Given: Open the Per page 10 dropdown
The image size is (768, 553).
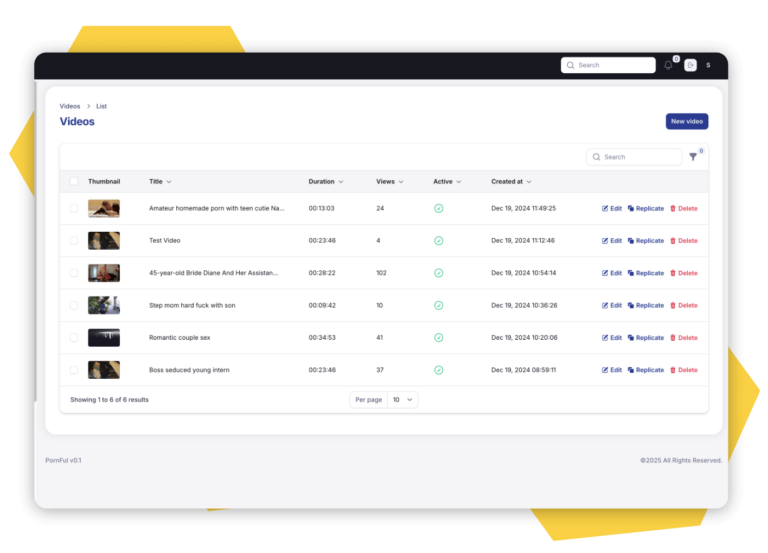Looking at the screenshot, I should point(403,400).
